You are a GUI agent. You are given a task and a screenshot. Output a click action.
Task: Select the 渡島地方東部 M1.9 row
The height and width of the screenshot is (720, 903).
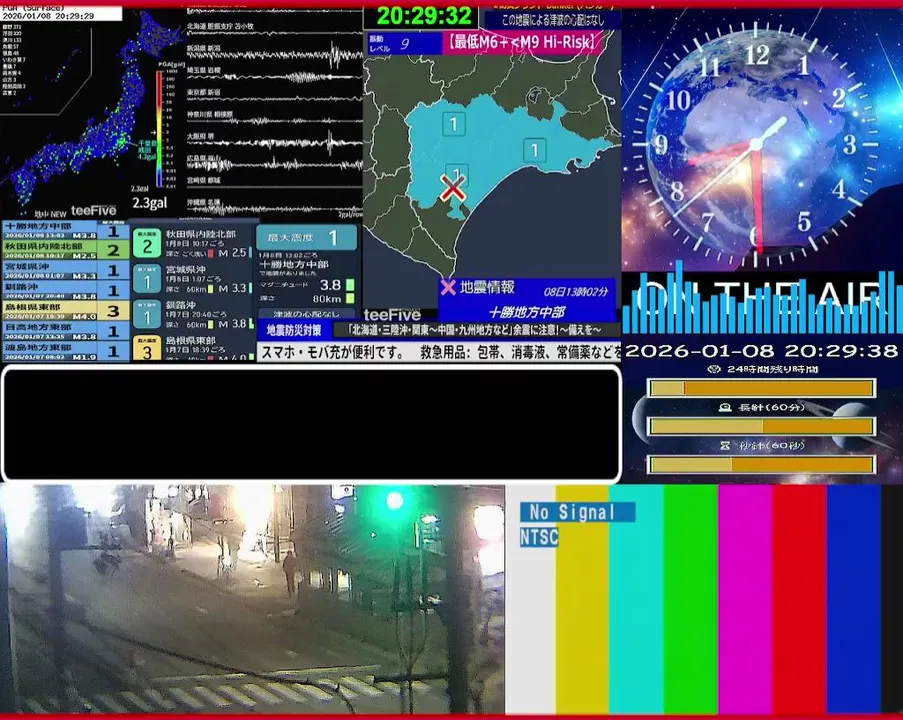65,351
